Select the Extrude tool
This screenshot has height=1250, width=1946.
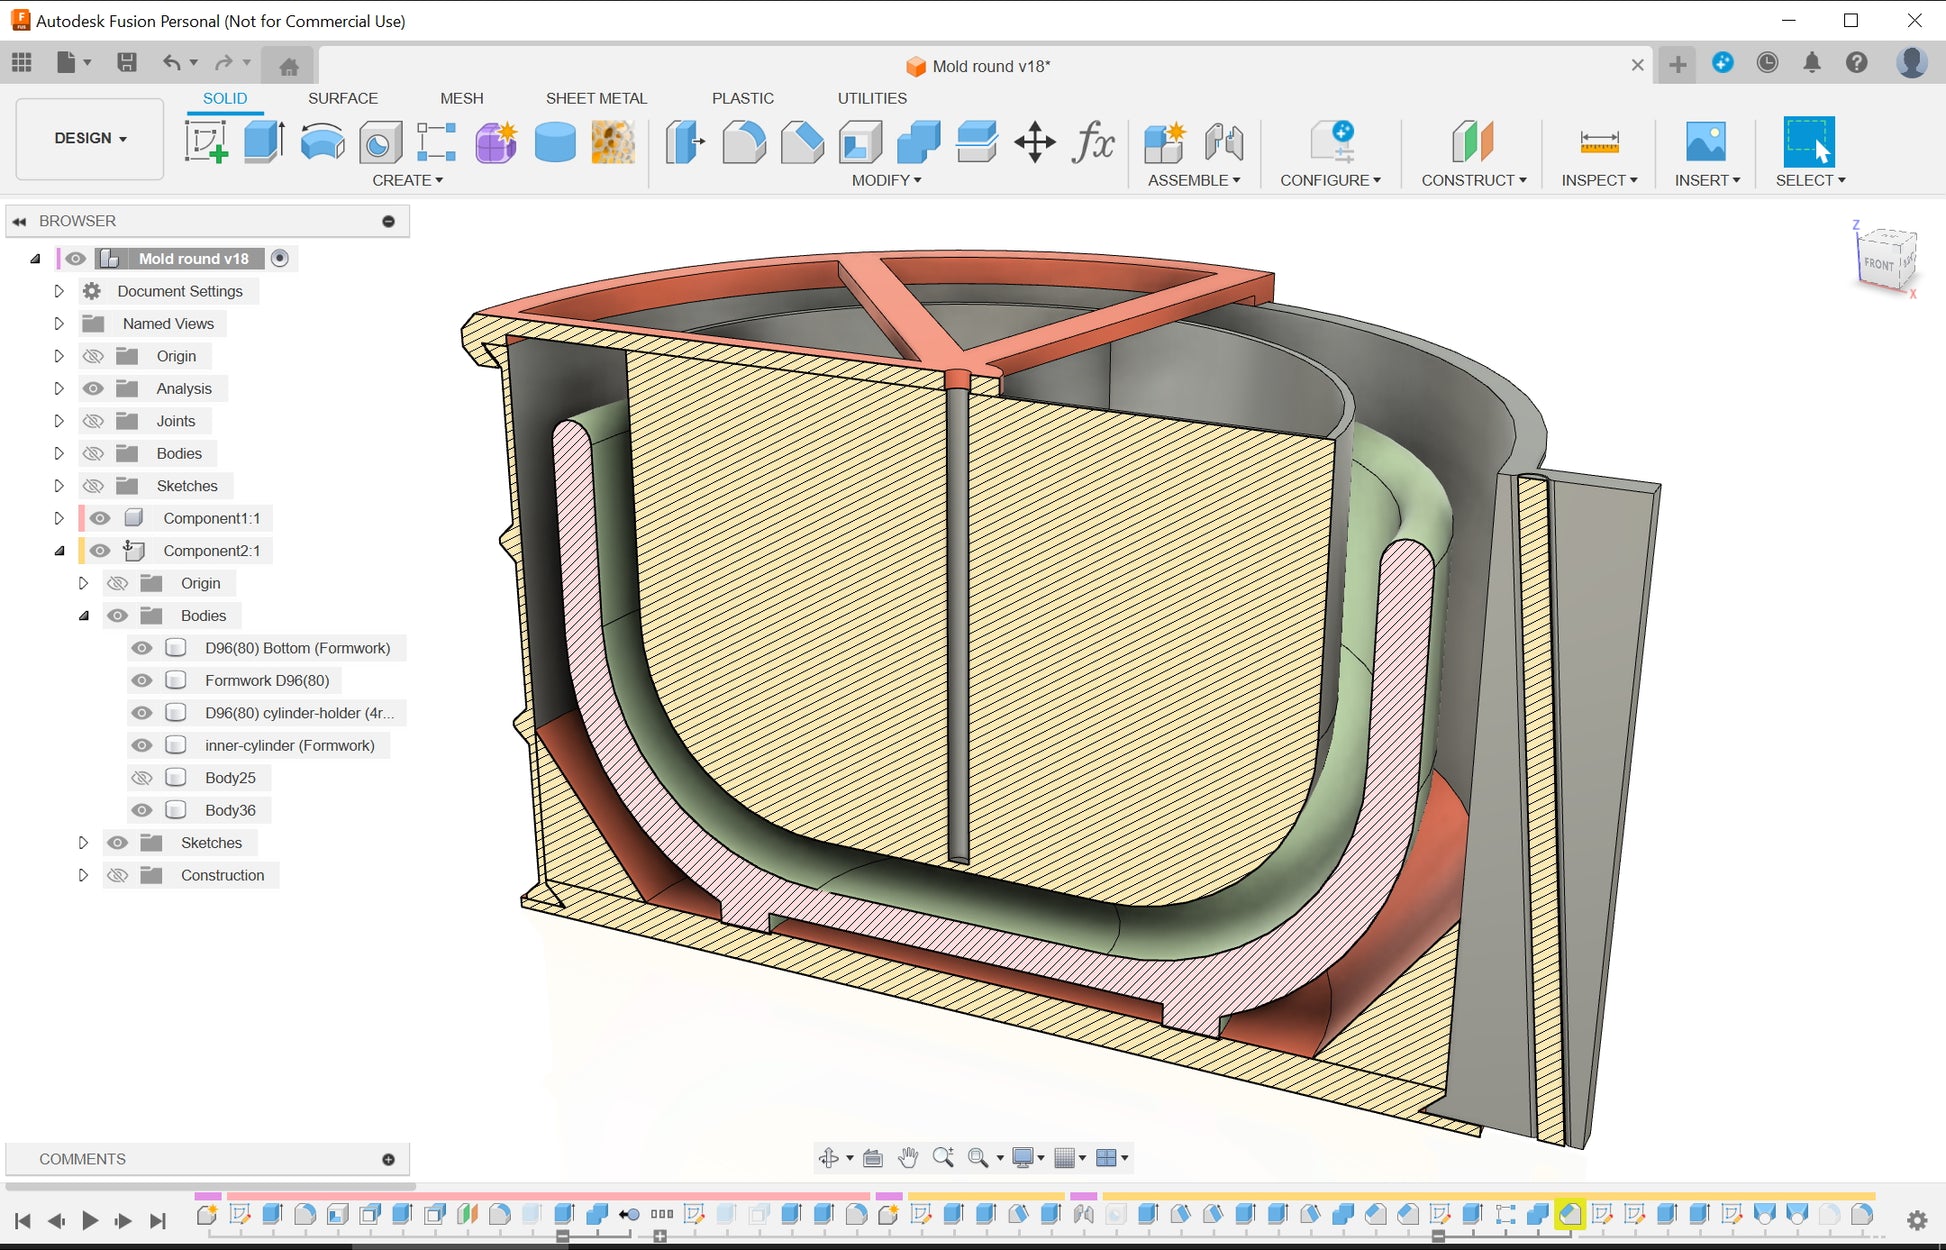265,141
